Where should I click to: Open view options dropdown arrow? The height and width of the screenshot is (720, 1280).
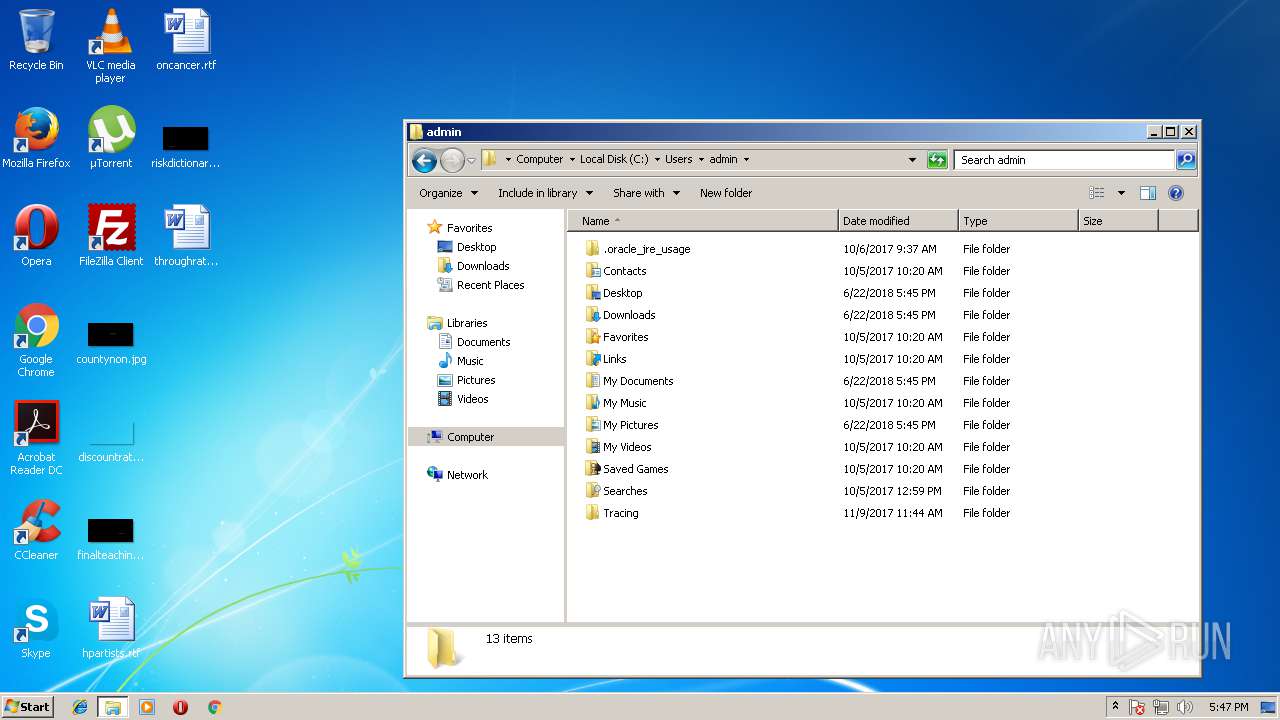pyautogui.click(x=1121, y=193)
